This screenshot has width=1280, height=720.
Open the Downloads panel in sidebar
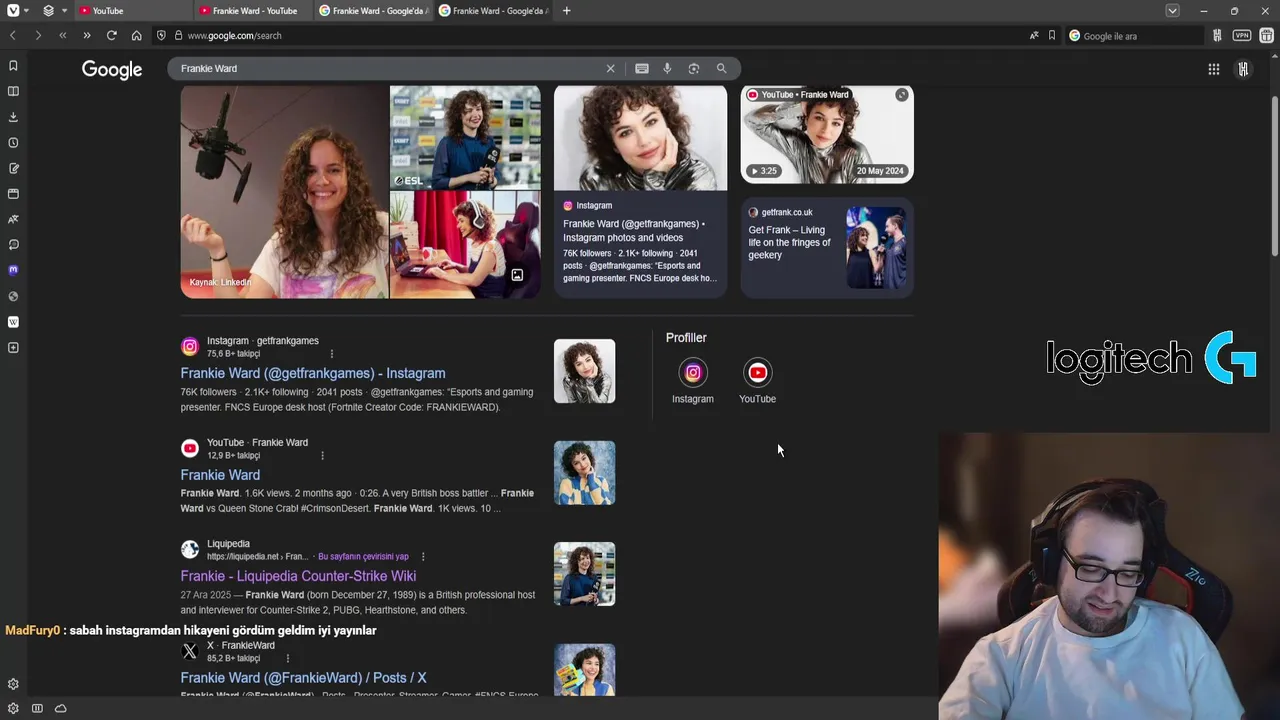point(13,117)
